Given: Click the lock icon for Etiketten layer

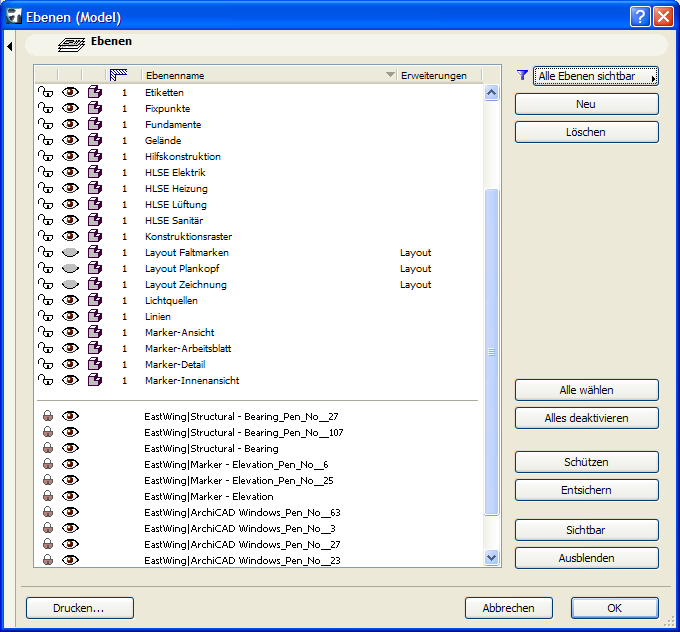Looking at the screenshot, I should pyautogui.click(x=45, y=93).
